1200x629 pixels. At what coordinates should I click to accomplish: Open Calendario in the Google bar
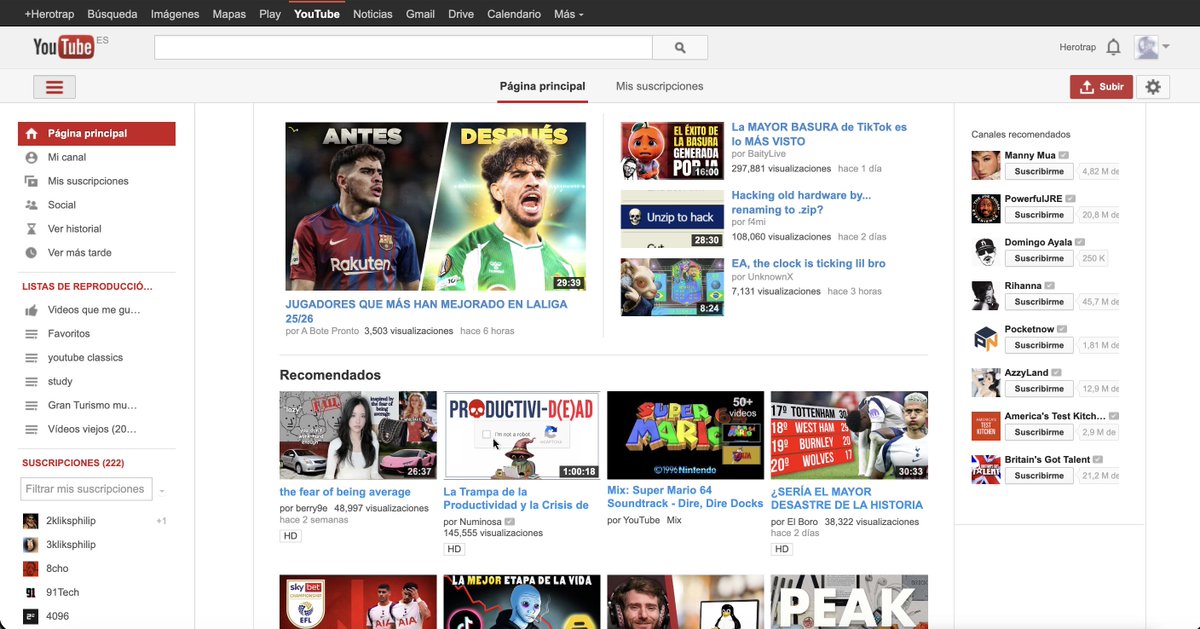pyautogui.click(x=514, y=14)
